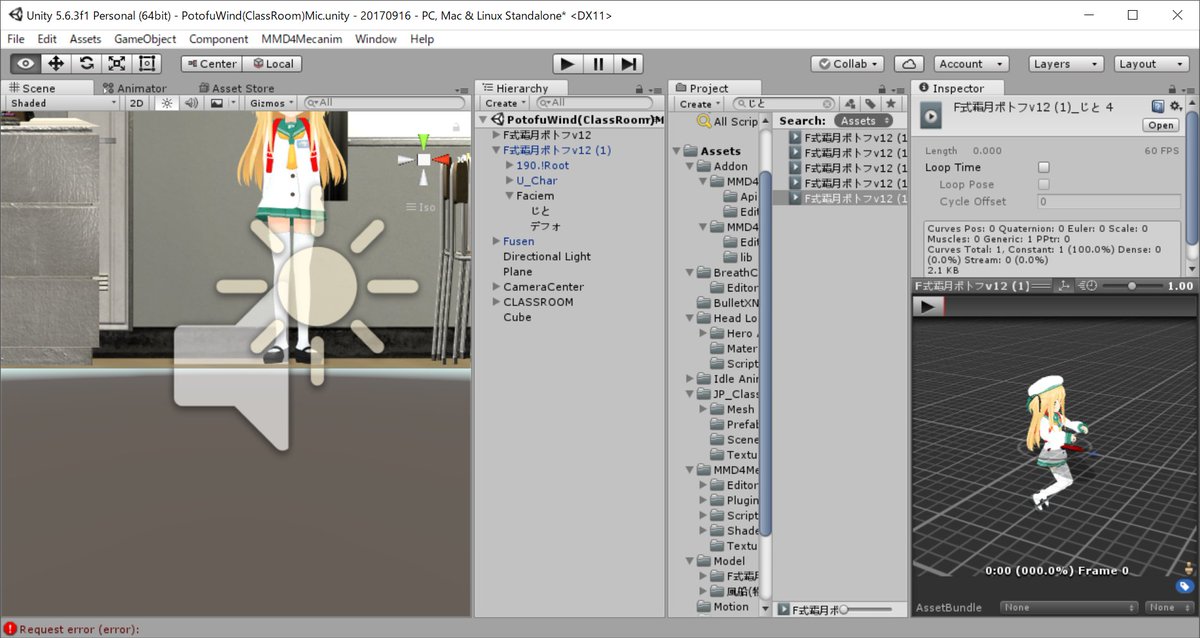Screen dimensions: 1200x638
Task: Search by Type icon in Project
Action: point(851,103)
